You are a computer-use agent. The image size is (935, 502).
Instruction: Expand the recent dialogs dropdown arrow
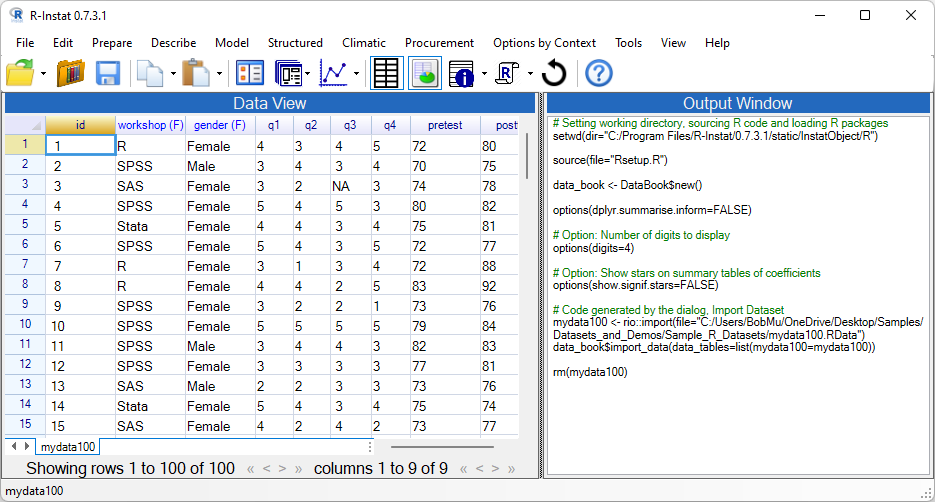pos(308,74)
